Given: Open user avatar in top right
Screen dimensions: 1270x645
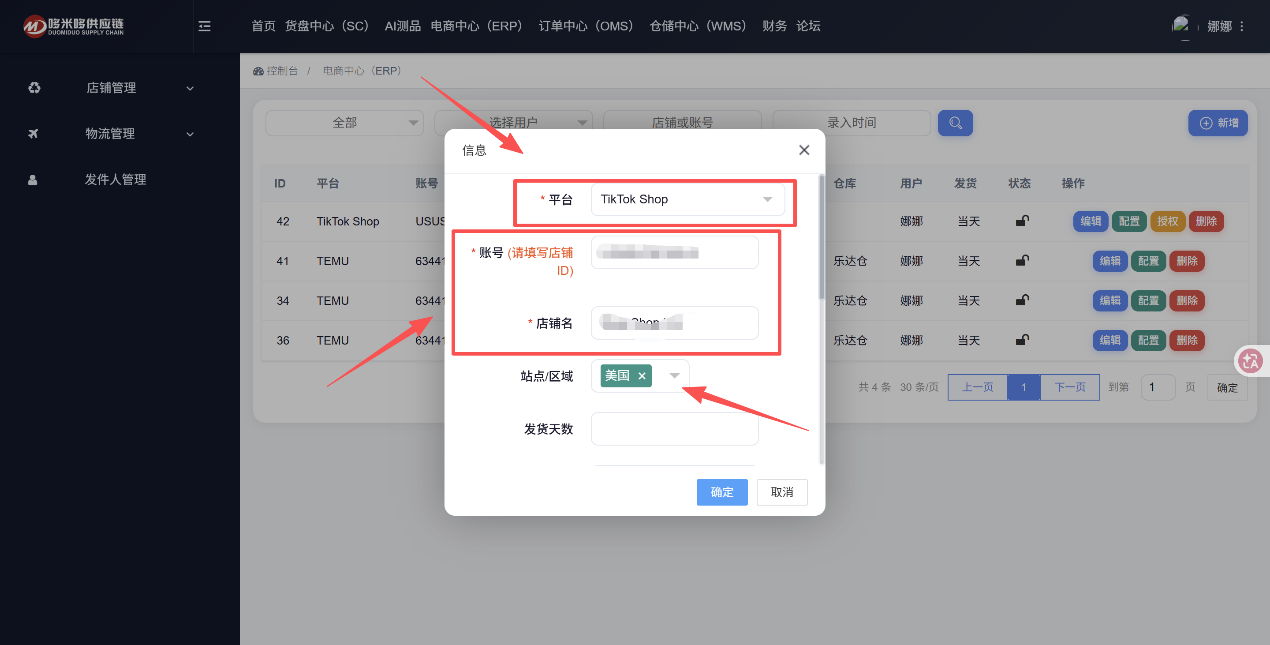Looking at the screenshot, I should (x=1183, y=26).
